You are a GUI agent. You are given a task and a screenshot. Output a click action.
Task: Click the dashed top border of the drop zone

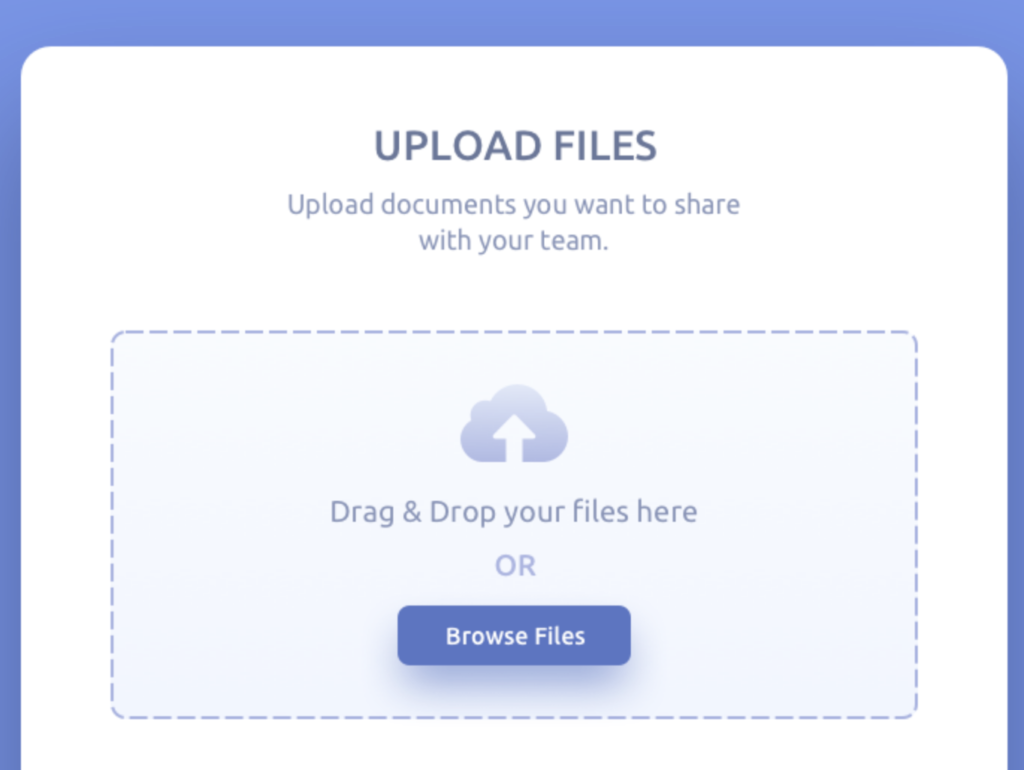pos(514,332)
